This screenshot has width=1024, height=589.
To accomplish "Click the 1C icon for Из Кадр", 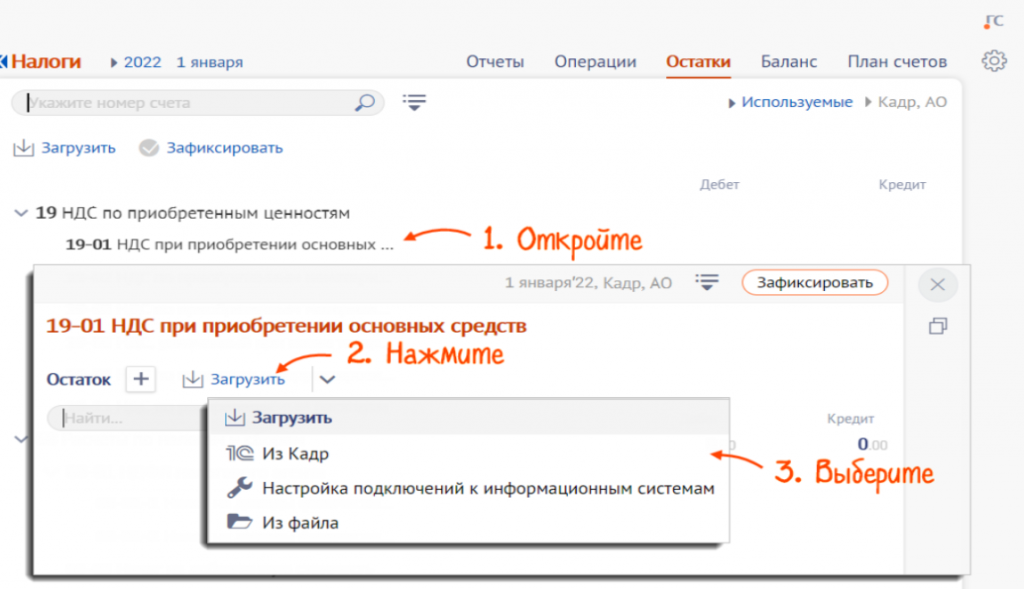I will pyautogui.click(x=238, y=453).
